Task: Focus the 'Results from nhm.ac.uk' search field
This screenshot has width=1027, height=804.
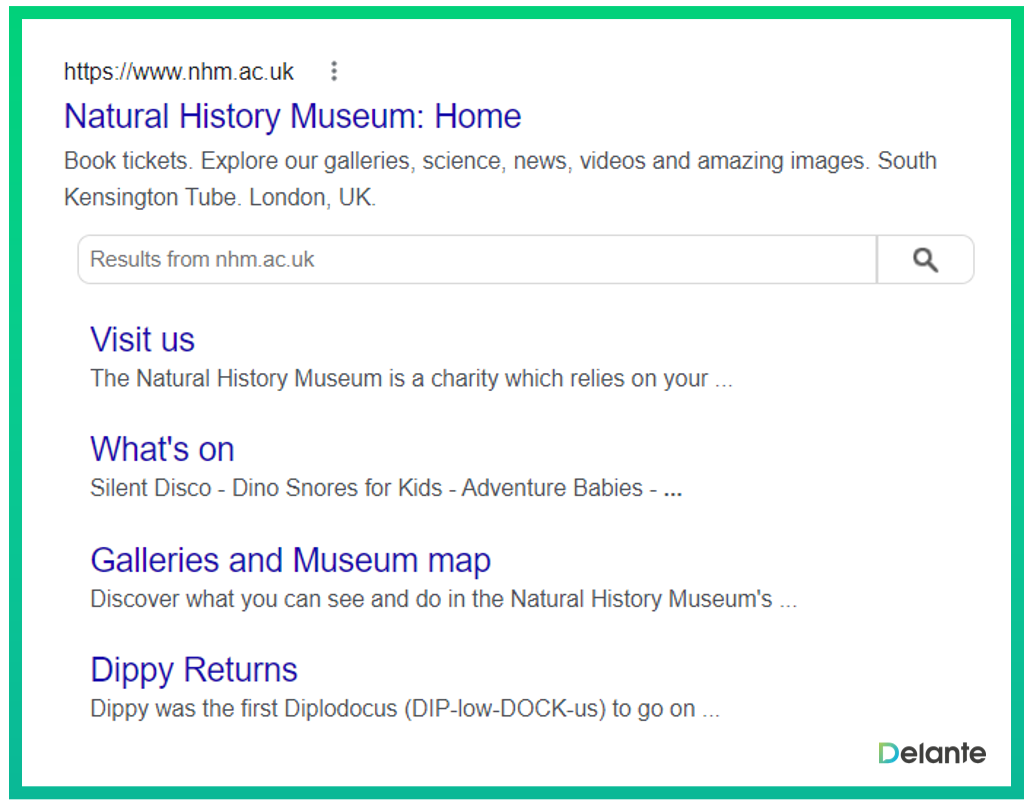Action: tap(477, 260)
